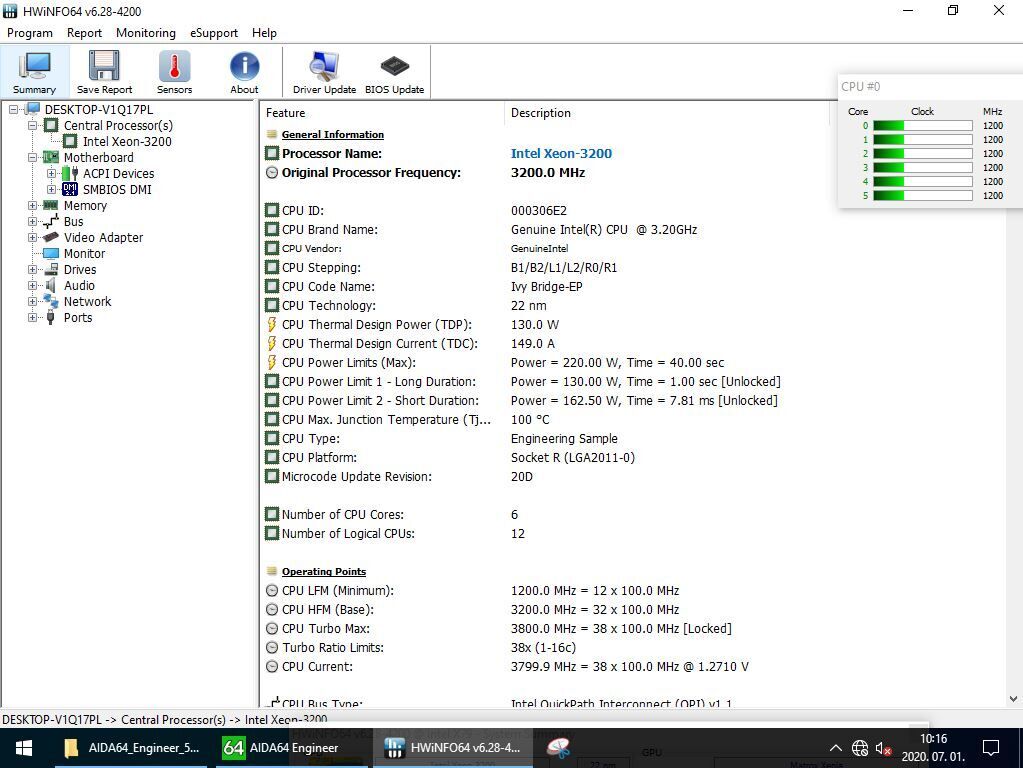Image resolution: width=1023 pixels, height=768 pixels.
Task: Click the Ports connector icon
Action: pyautogui.click(x=50, y=318)
